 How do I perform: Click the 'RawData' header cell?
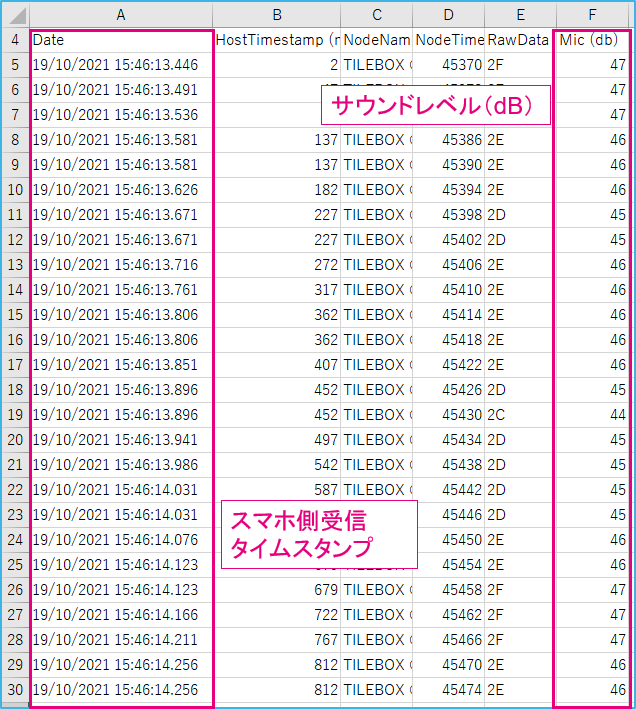coord(520,40)
